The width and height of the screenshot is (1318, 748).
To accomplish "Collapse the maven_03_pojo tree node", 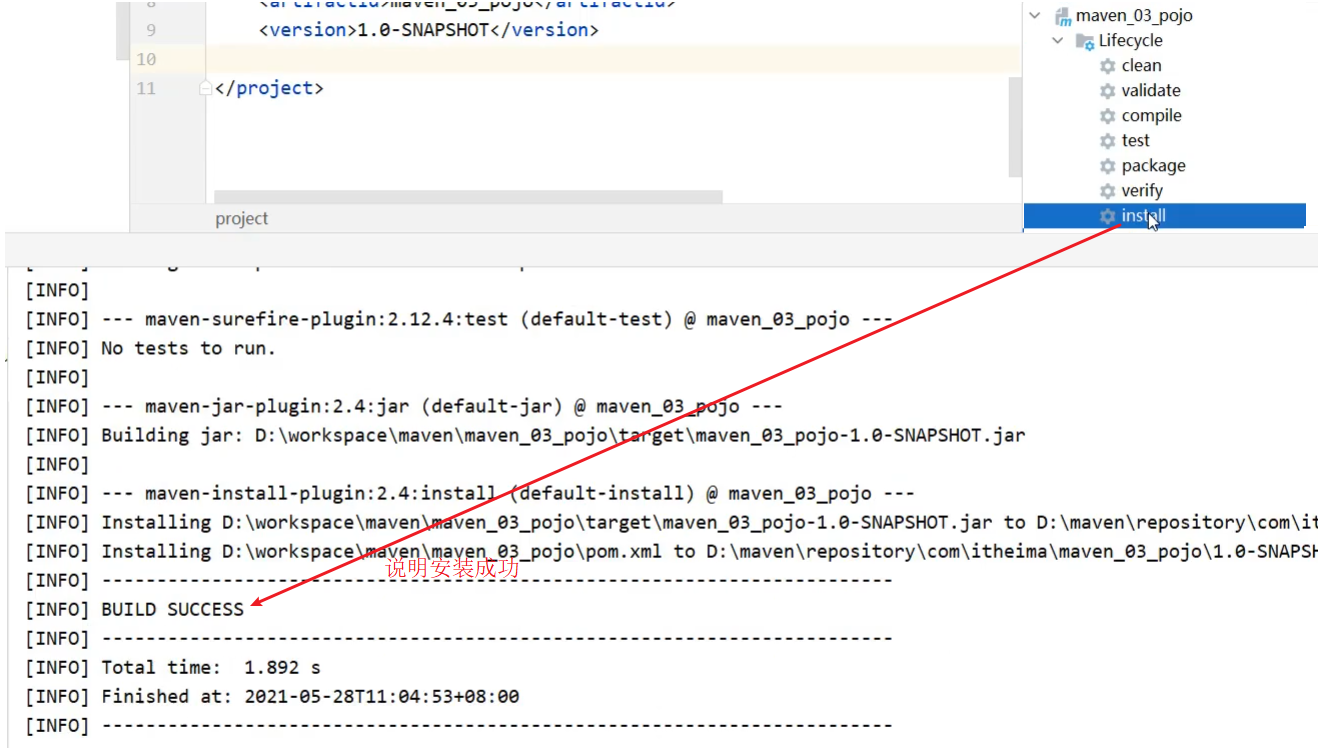I will [1035, 16].
